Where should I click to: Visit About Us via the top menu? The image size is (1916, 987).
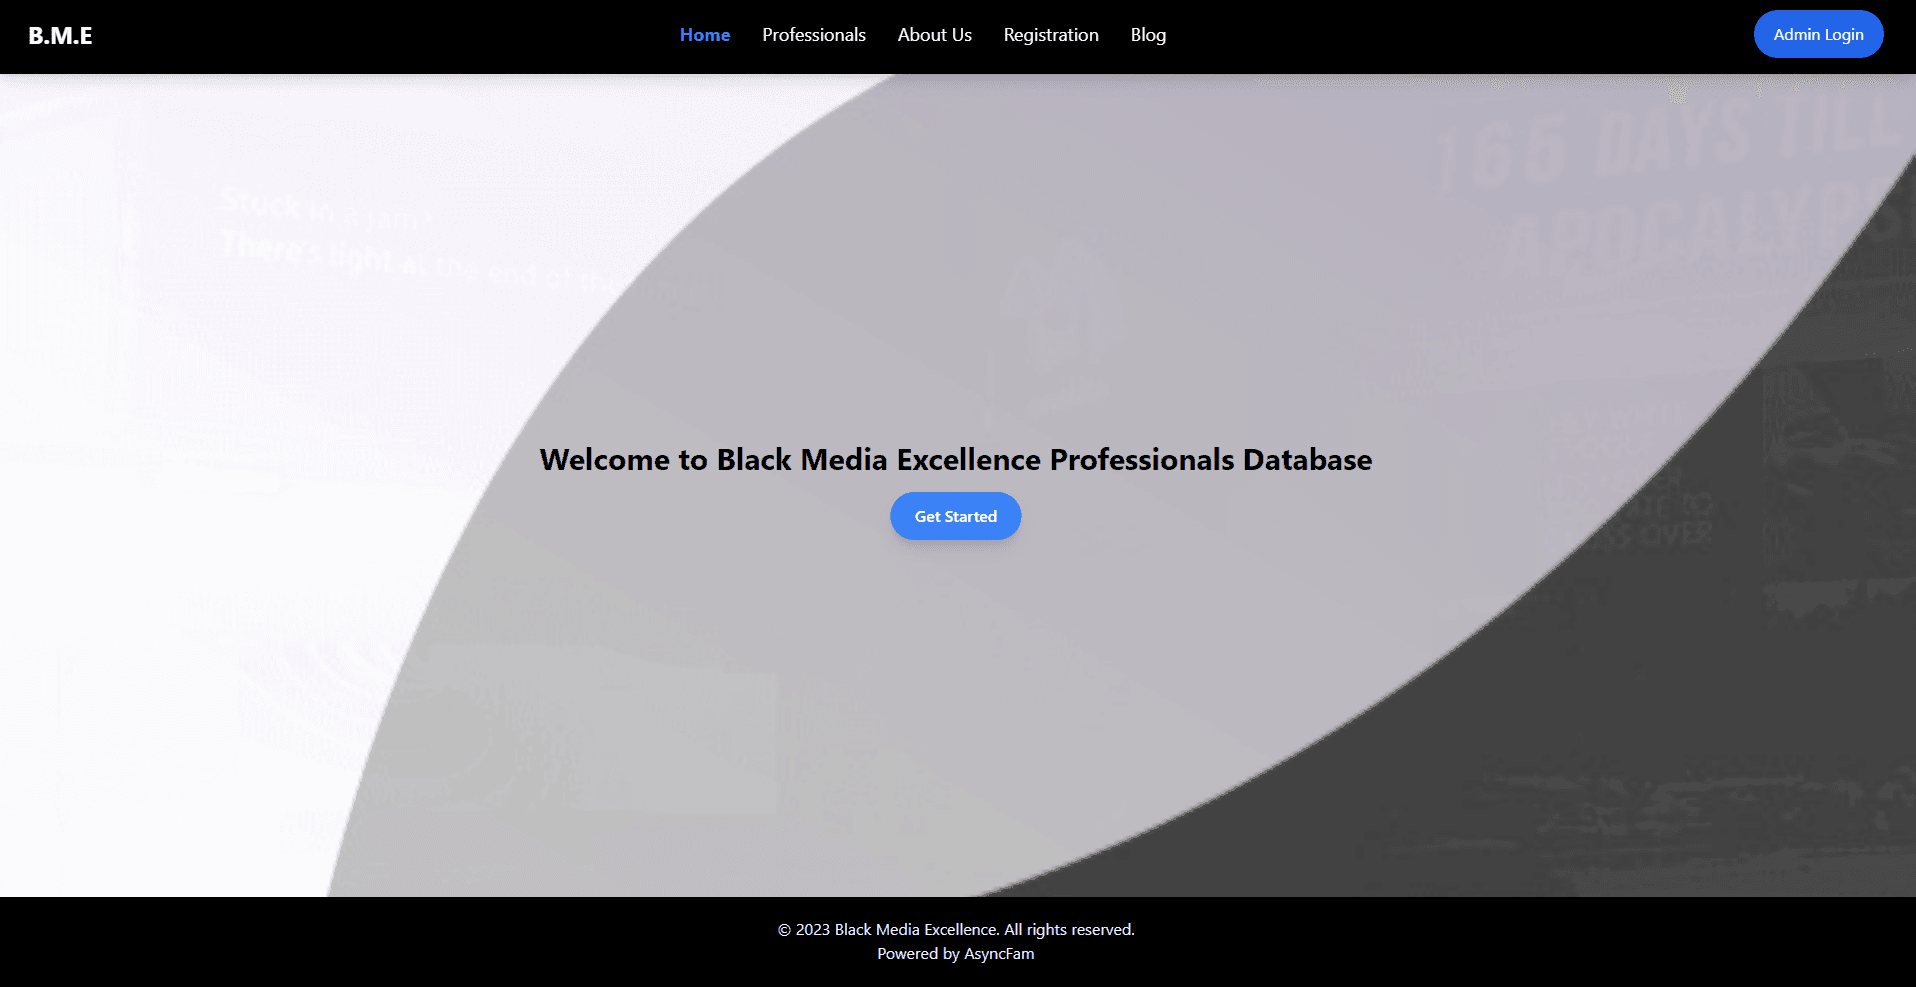(934, 34)
